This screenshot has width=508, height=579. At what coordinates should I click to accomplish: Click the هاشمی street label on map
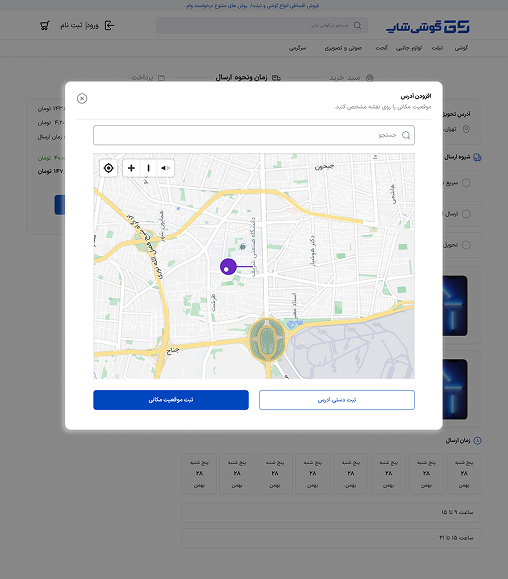point(393,194)
